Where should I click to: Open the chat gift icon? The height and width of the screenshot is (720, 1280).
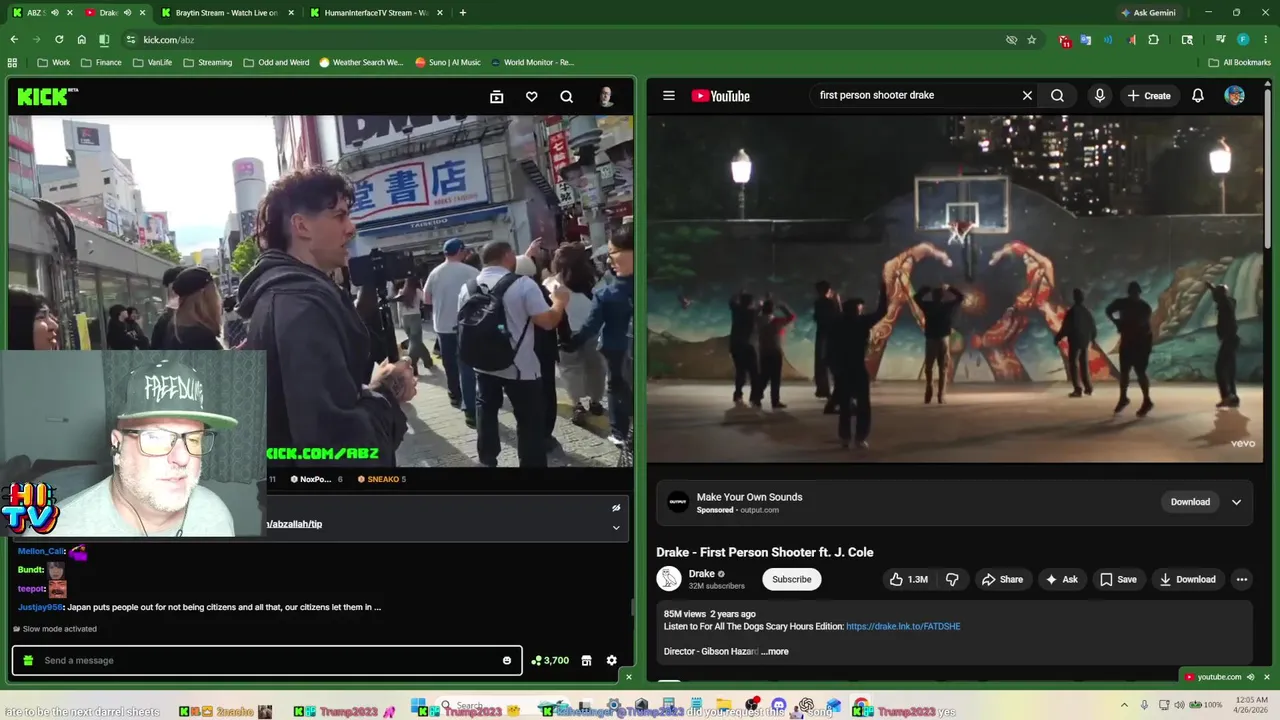click(x=28, y=660)
